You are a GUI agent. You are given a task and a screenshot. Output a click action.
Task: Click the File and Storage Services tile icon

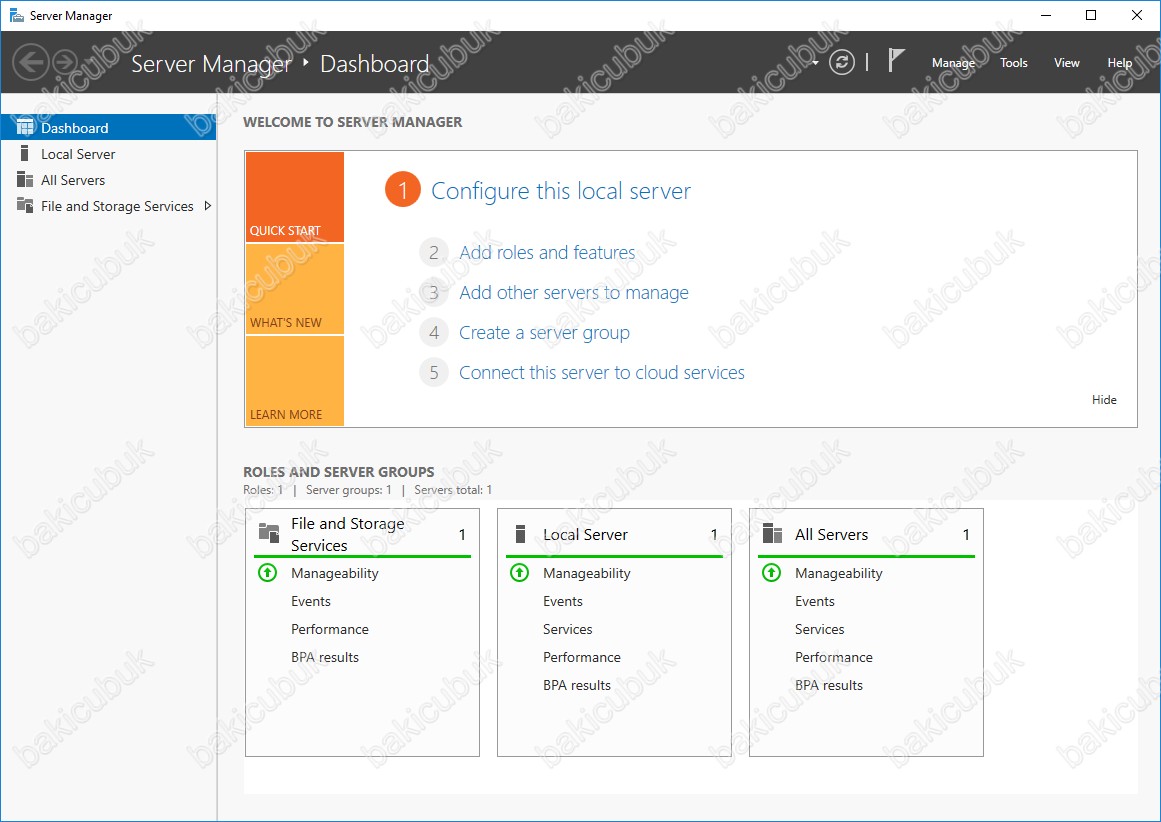pos(268,532)
